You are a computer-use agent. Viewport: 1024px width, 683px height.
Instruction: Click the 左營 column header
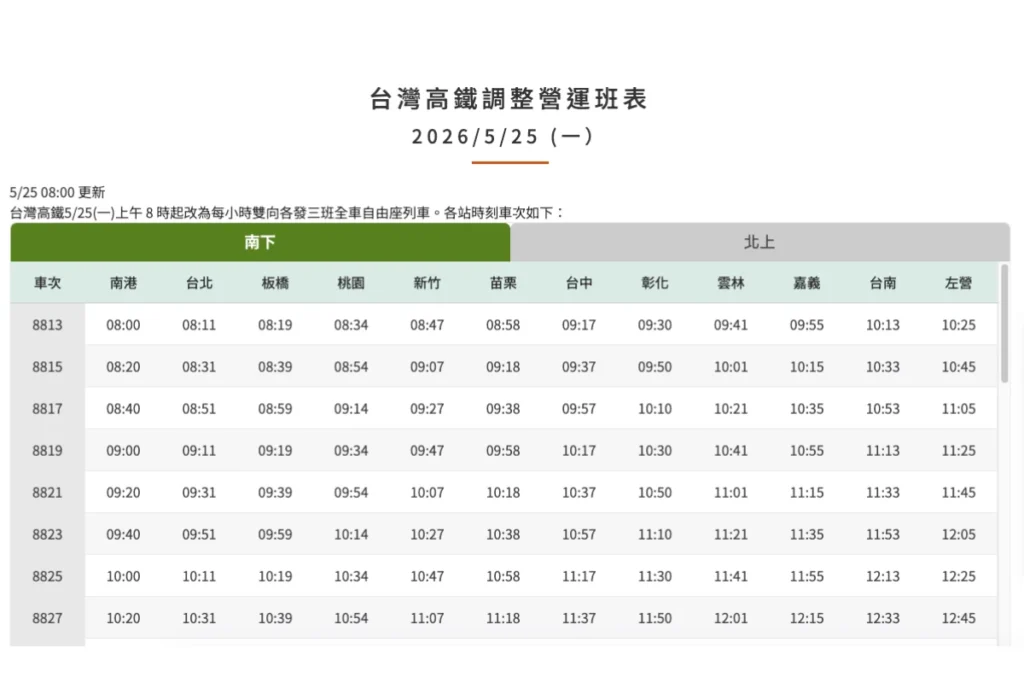point(959,283)
